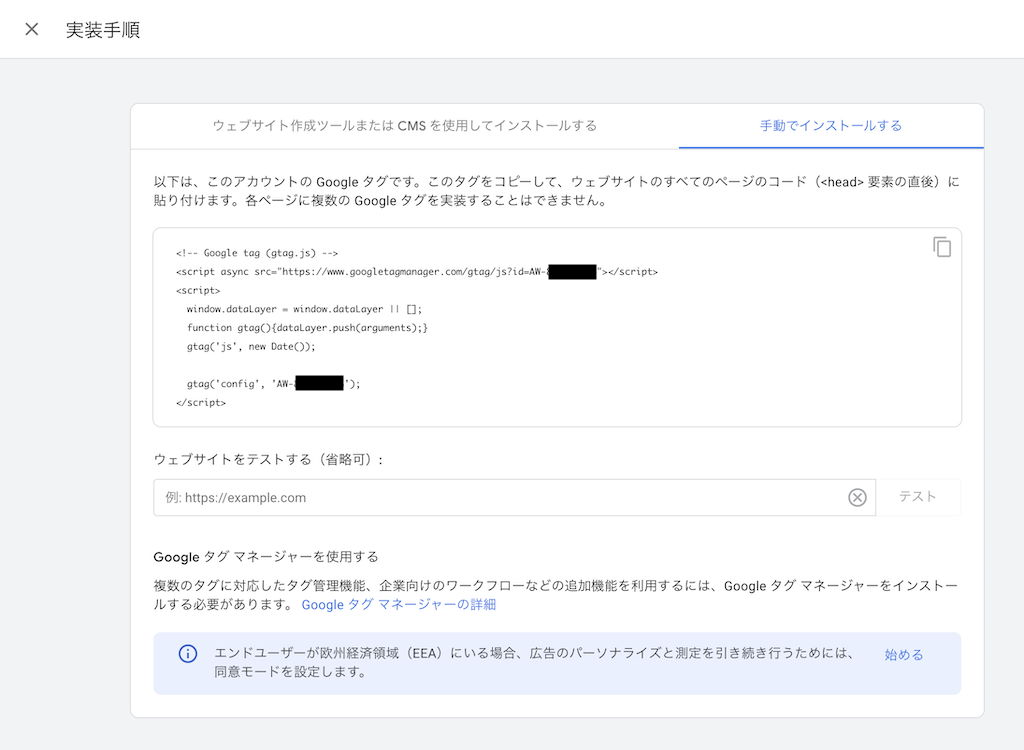Close the 実装手順 panel with the X icon
The width and height of the screenshot is (1024, 750).
pyautogui.click(x=31, y=29)
